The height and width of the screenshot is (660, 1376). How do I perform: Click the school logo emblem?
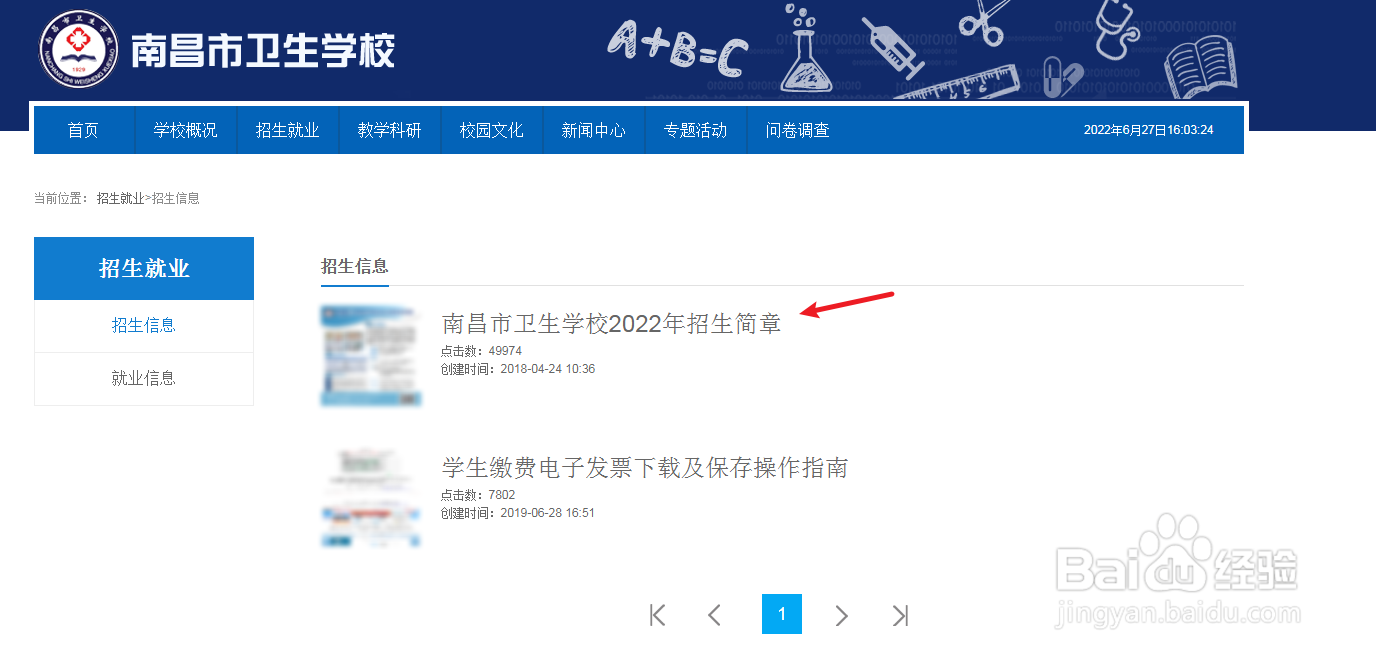(78, 47)
